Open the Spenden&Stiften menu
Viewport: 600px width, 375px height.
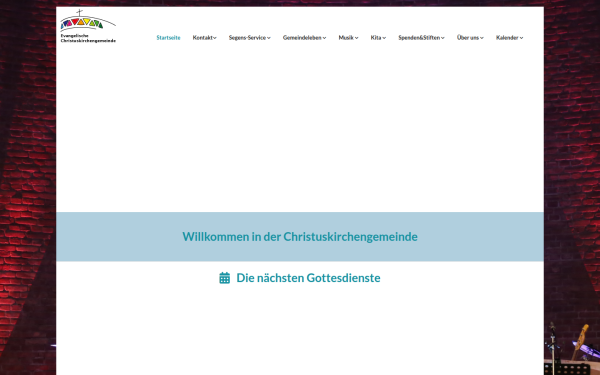[x=421, y=38]
